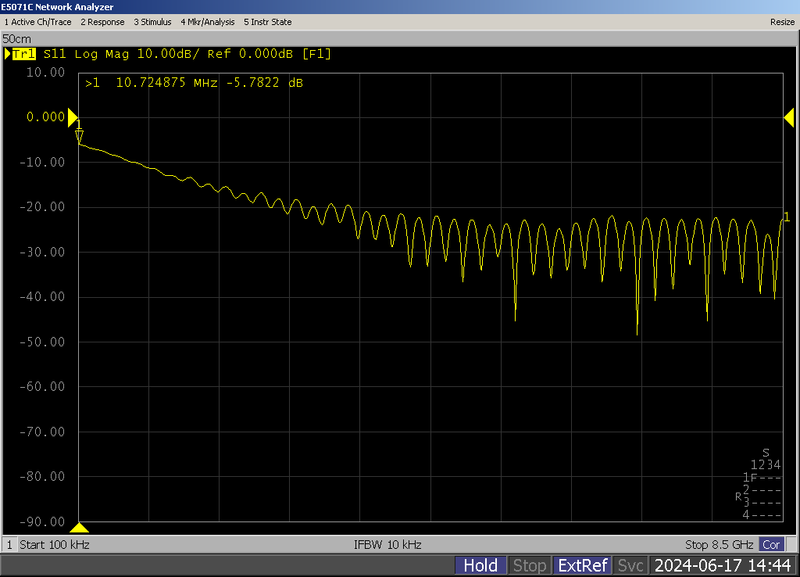Click the yellow stimulus marker triangle at bottom
The height and width of the screenshot is (577, 800).
click(x=80, y=527)
